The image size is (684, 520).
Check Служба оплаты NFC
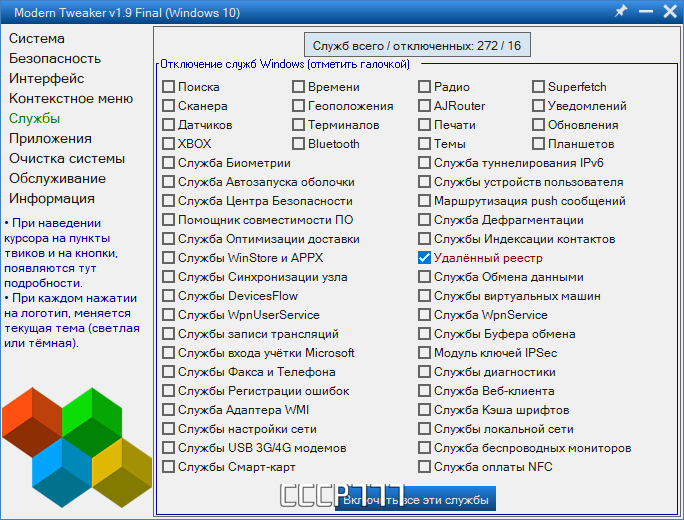point(424,467)
